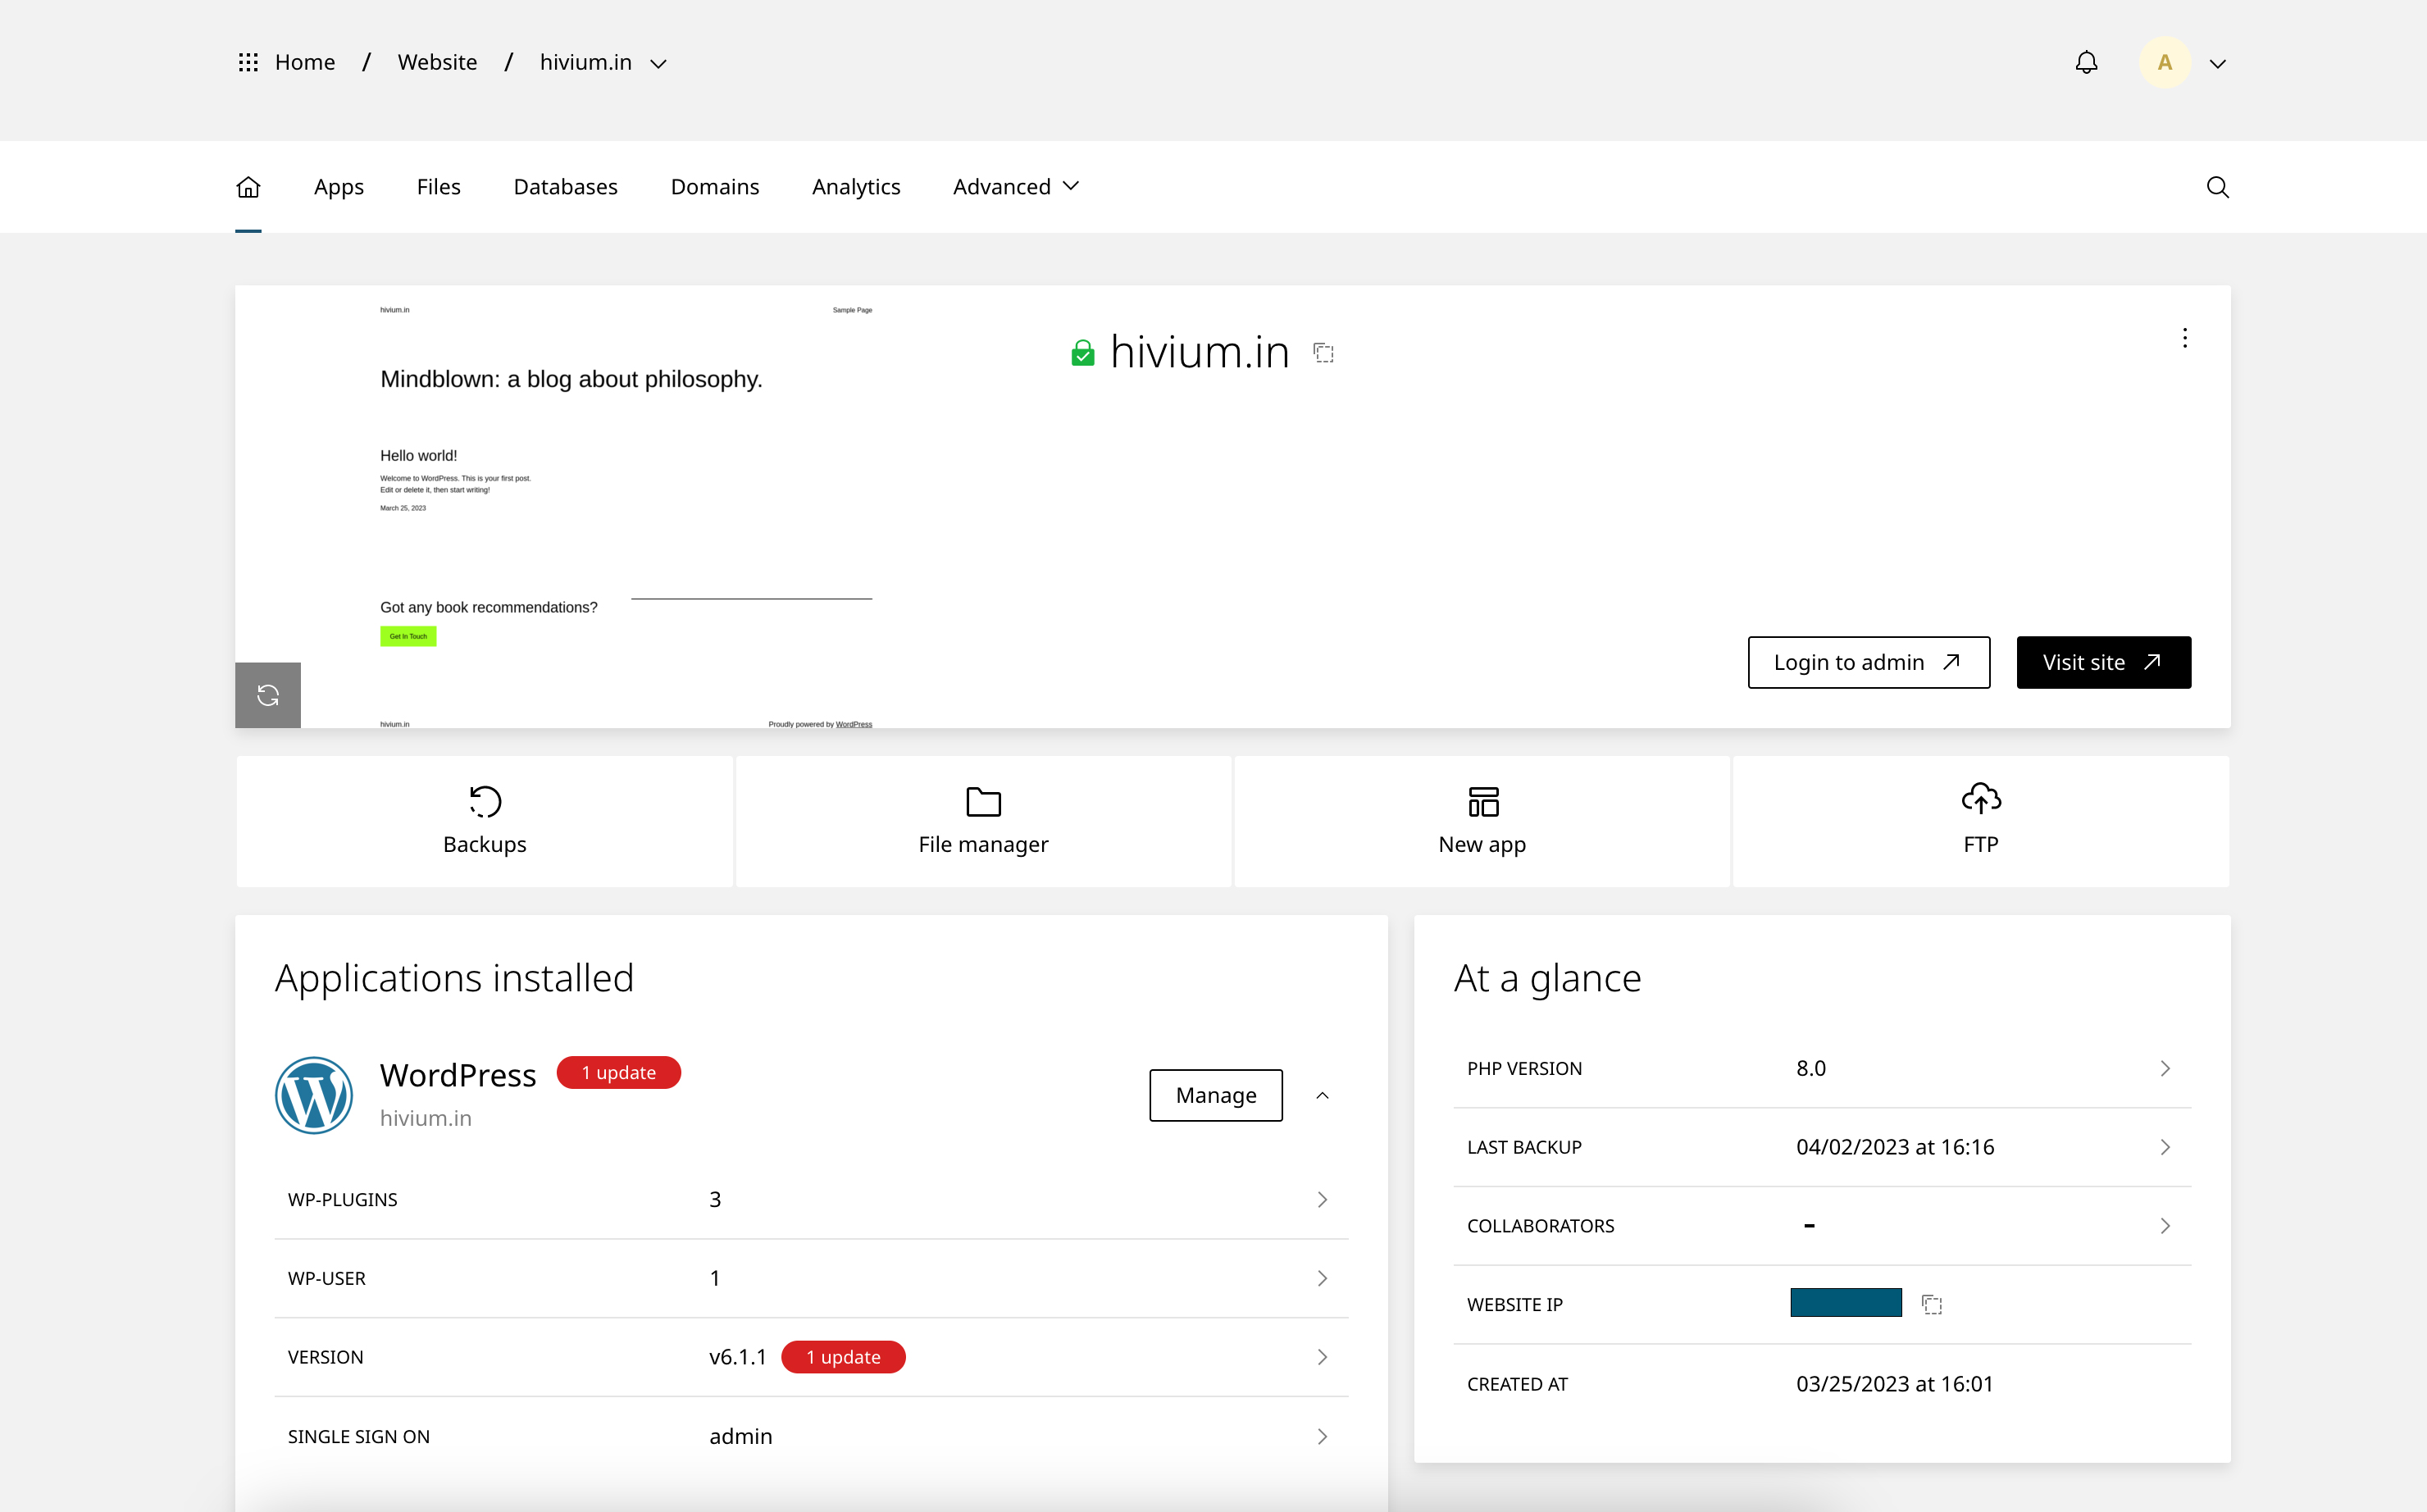The image size is (2427, 1512).
Task: Open the user account dropdown arrow
Action: pos(2217,63)
